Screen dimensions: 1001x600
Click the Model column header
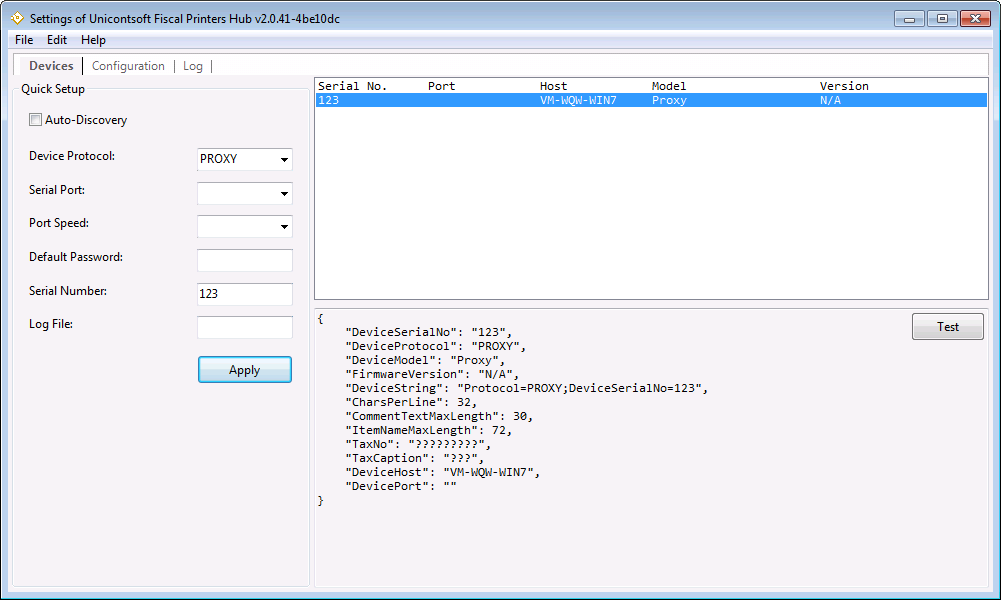coord(668,86)
